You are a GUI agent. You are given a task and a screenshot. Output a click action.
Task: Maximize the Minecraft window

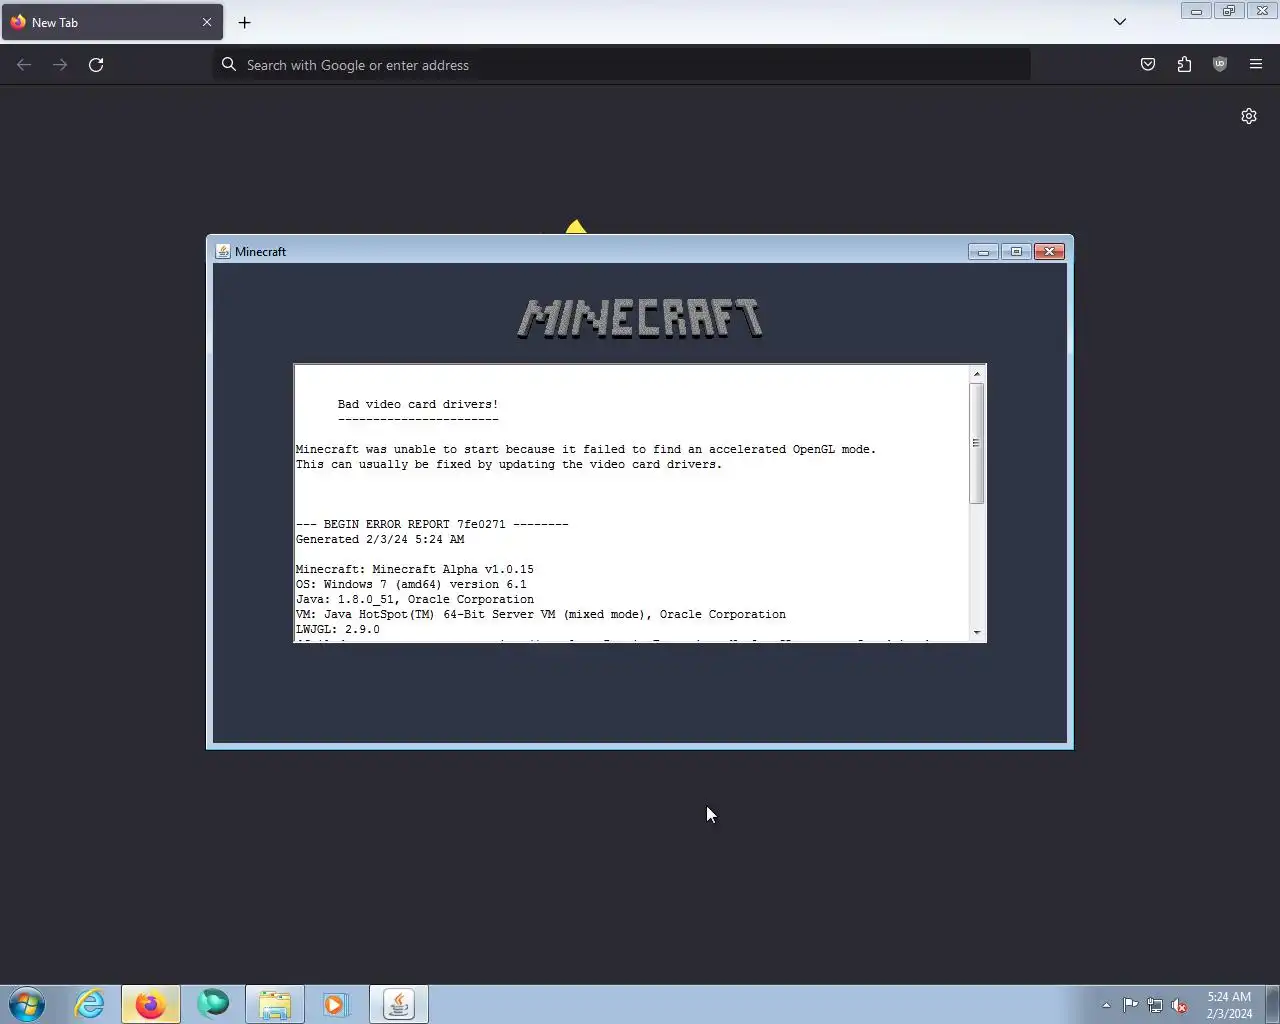1016,252
